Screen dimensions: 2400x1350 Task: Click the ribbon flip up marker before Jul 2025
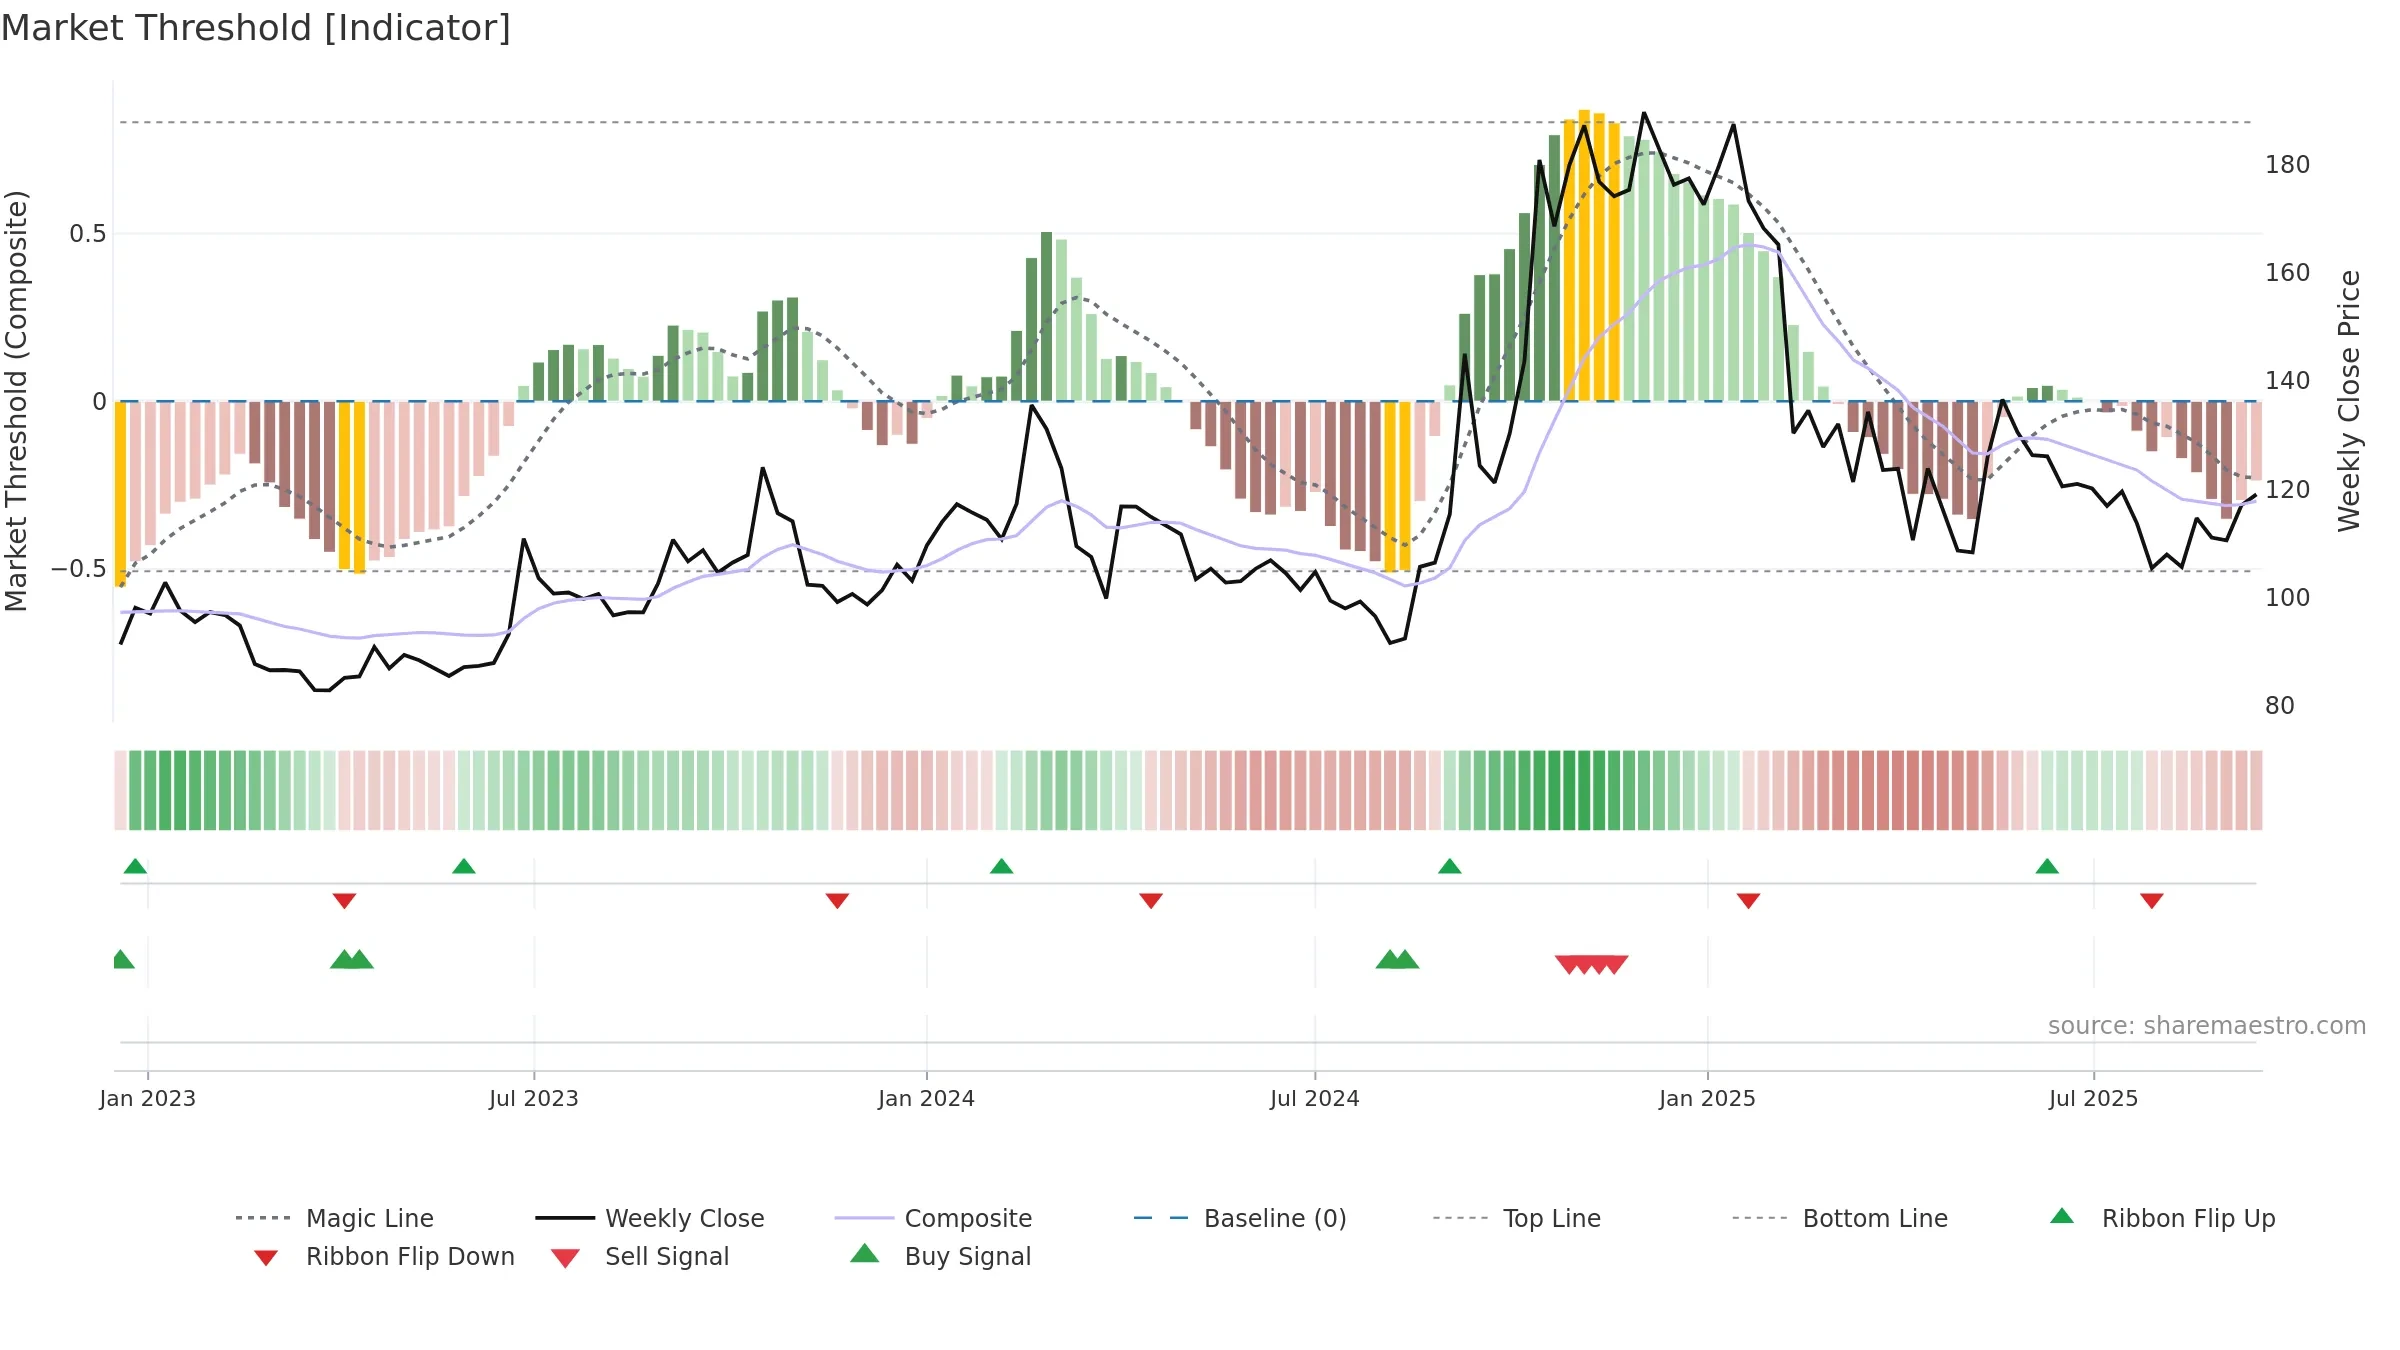coord(2046,866)
